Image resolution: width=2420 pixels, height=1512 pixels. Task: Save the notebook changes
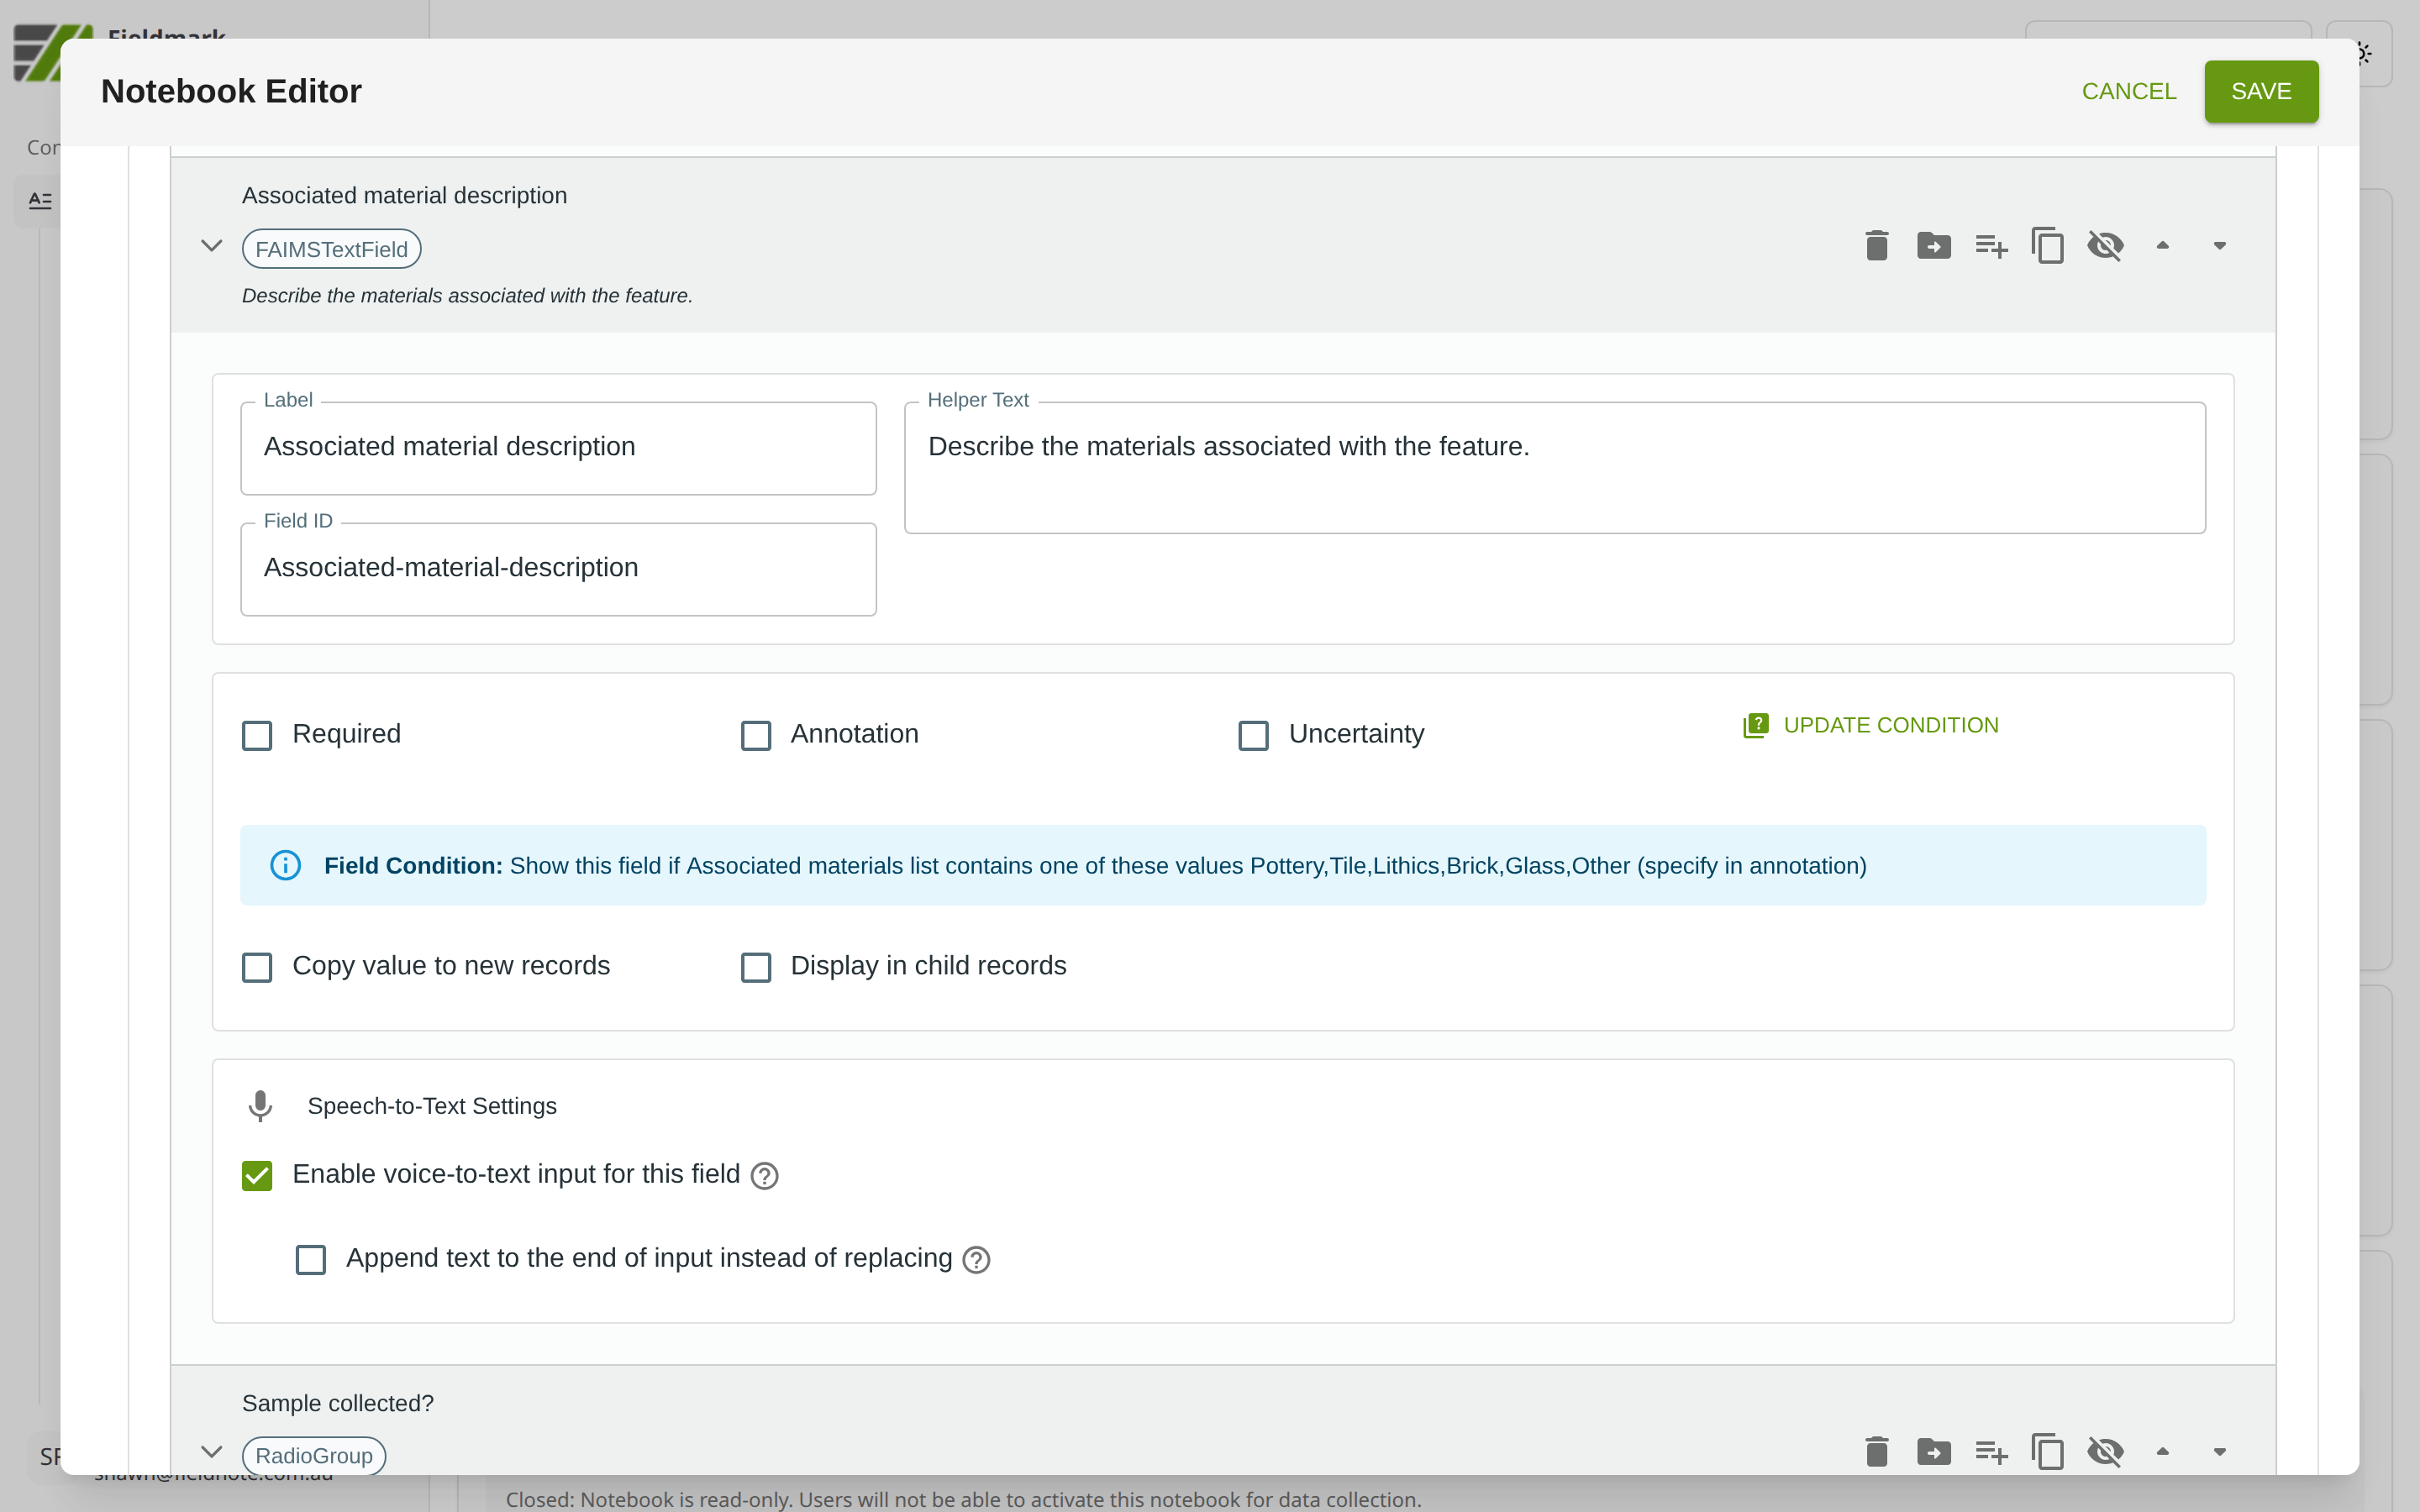pyautogui.click(x=2260, y=92)
